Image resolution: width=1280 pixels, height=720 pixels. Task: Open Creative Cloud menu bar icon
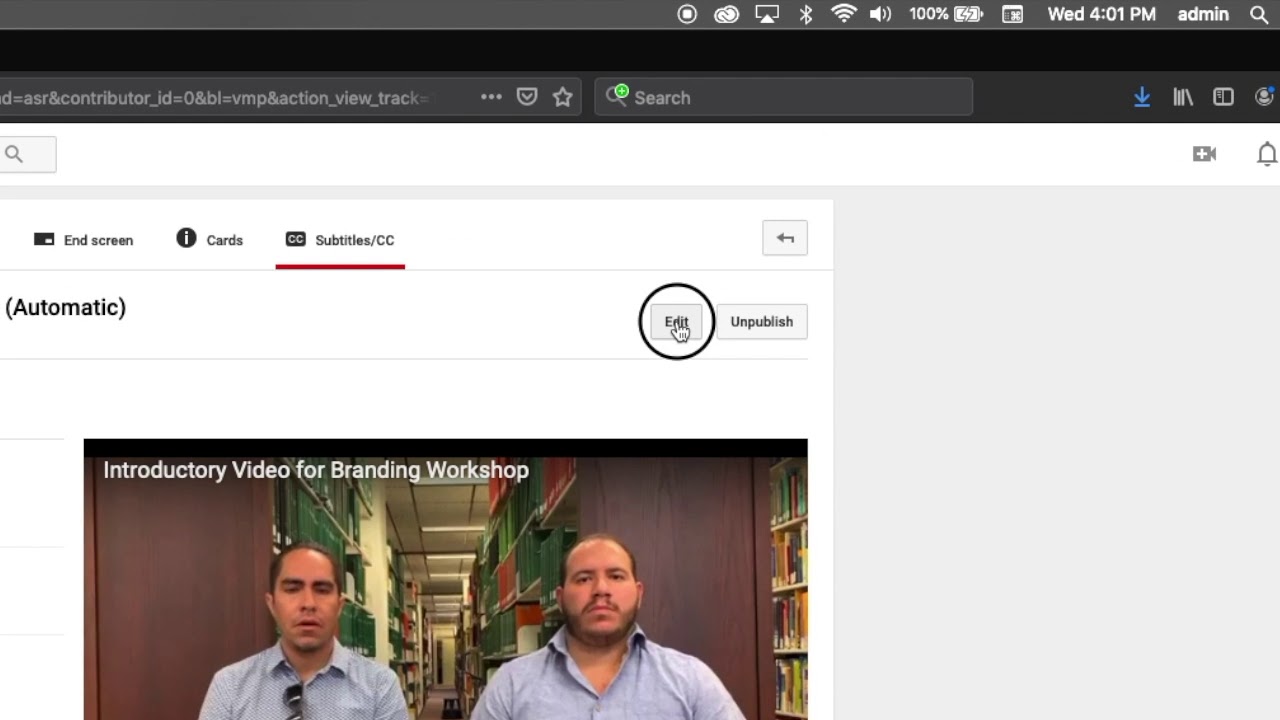726,14
